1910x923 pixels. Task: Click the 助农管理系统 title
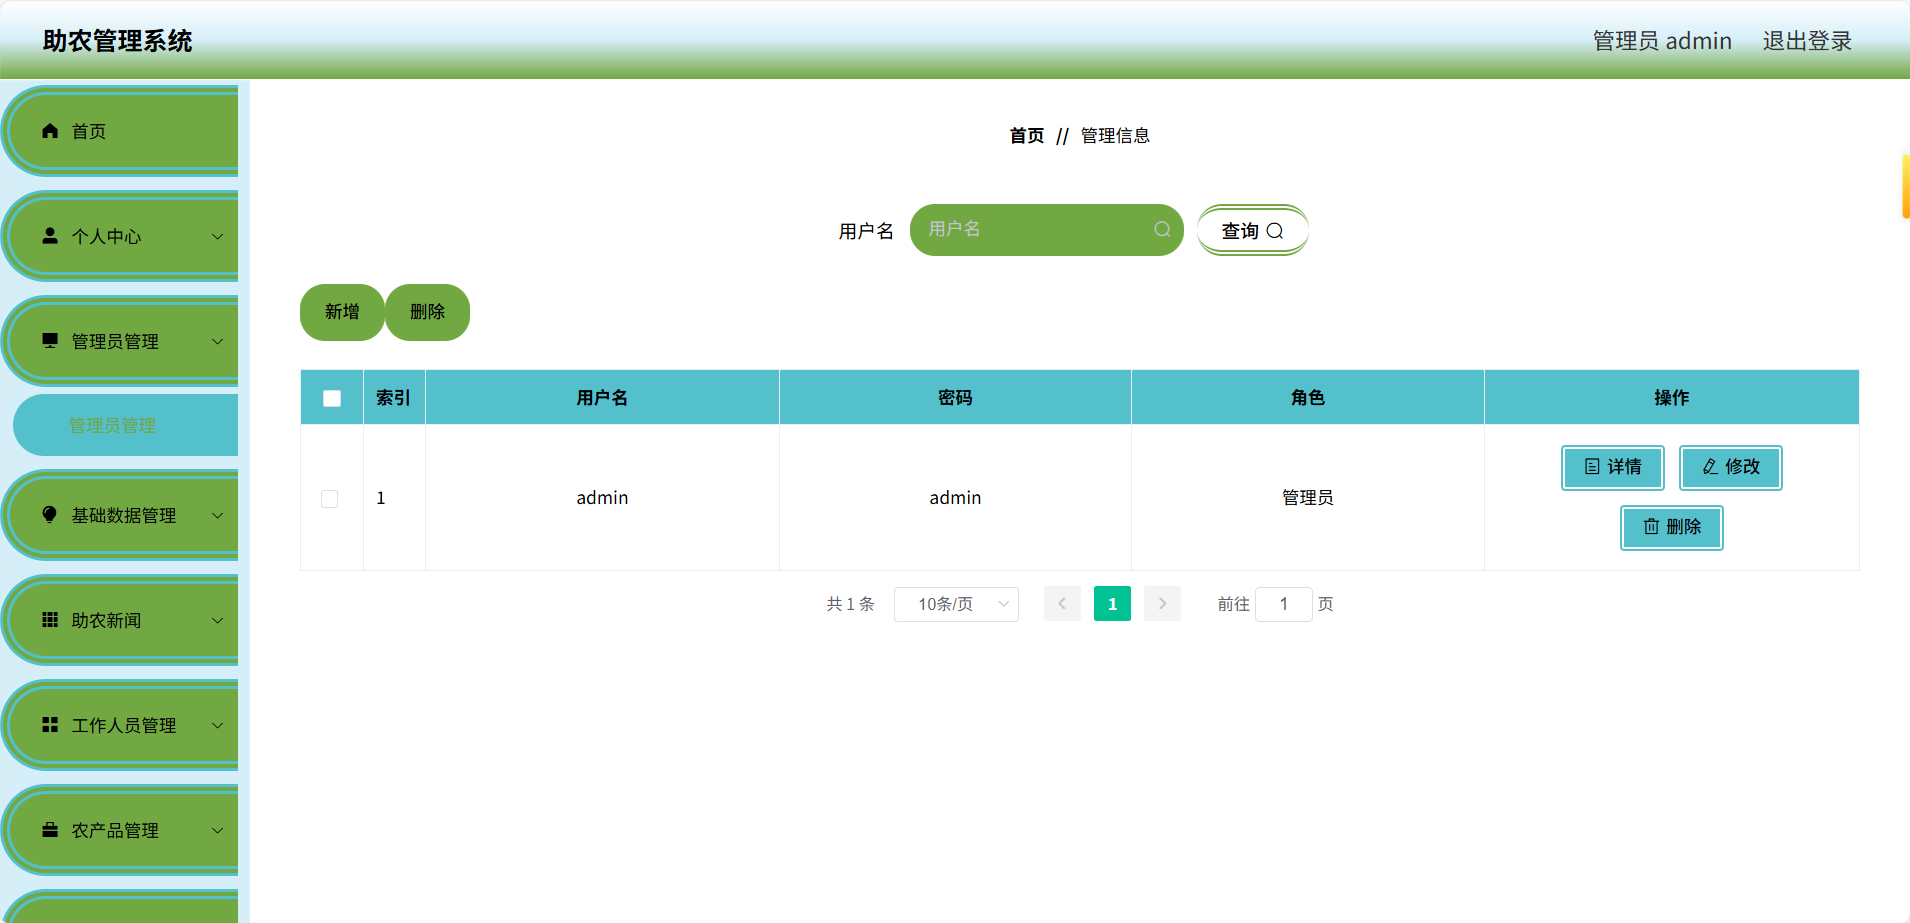117,41
